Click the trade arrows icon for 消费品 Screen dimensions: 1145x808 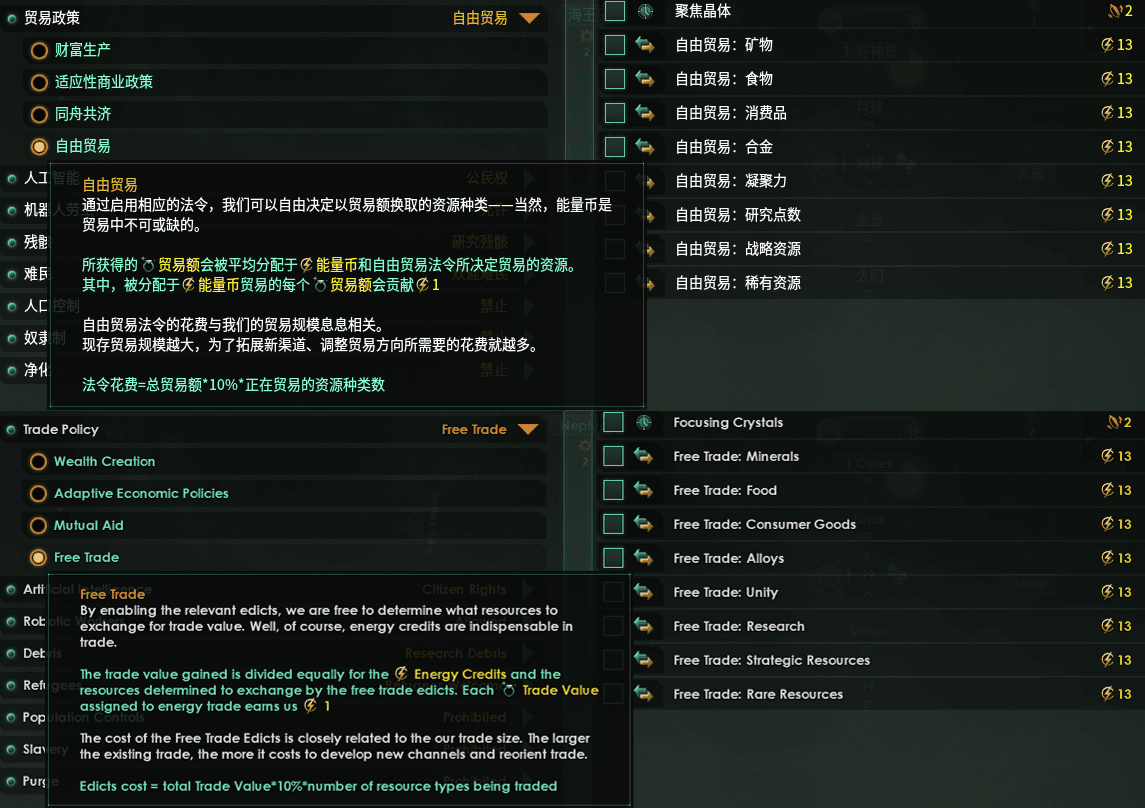pos(645,113)
